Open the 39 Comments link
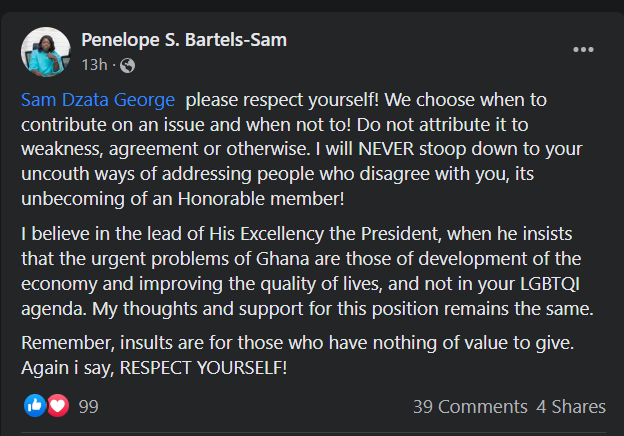The width and height of the screenshot is (624, 436). point(469,407)
